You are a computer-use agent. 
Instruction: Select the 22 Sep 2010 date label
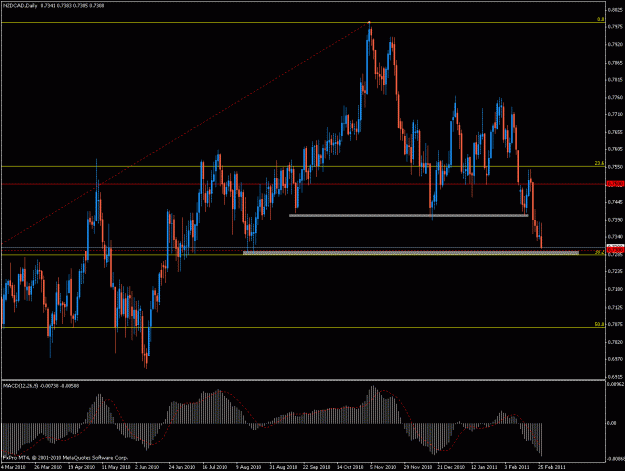[316, 467]
